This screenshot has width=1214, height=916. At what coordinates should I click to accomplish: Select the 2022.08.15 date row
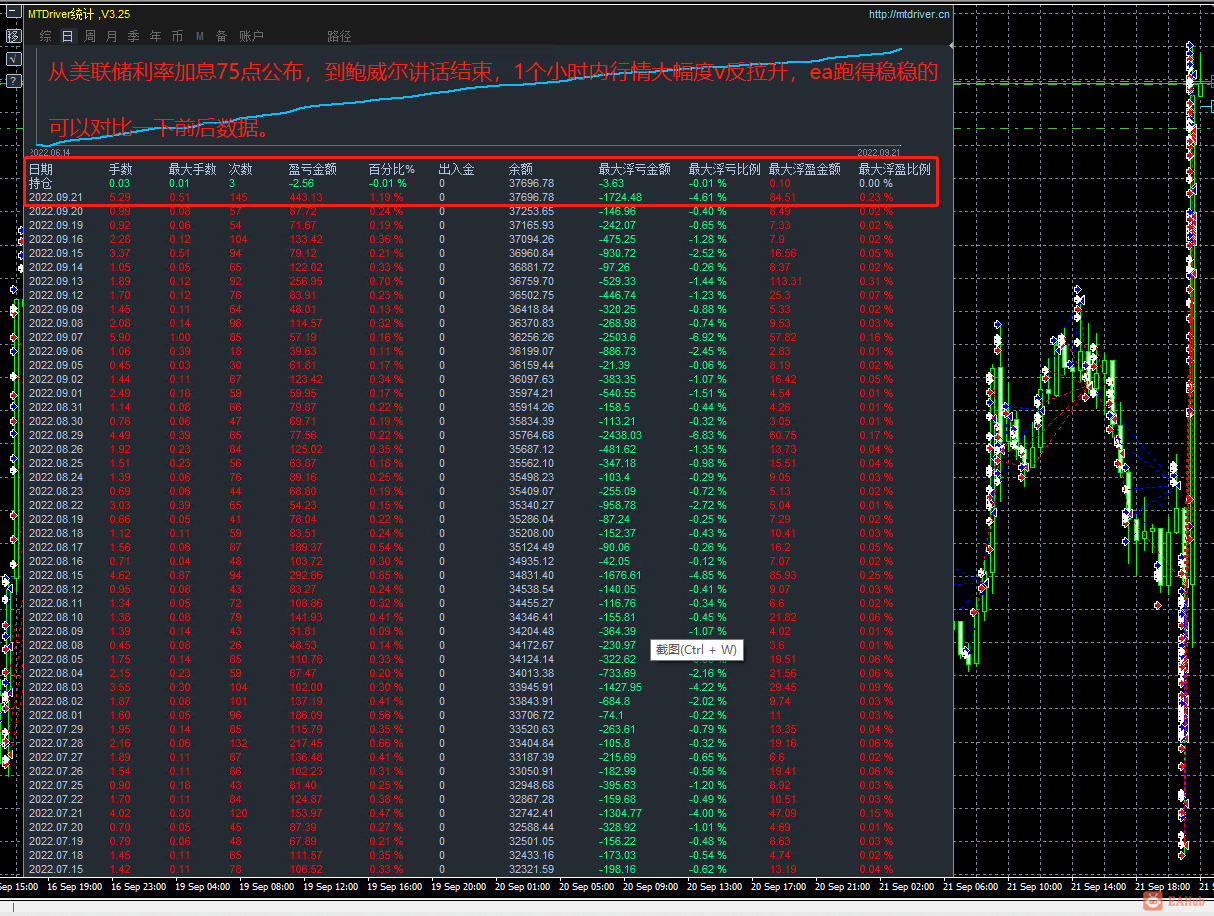click(x=55, y=576)
